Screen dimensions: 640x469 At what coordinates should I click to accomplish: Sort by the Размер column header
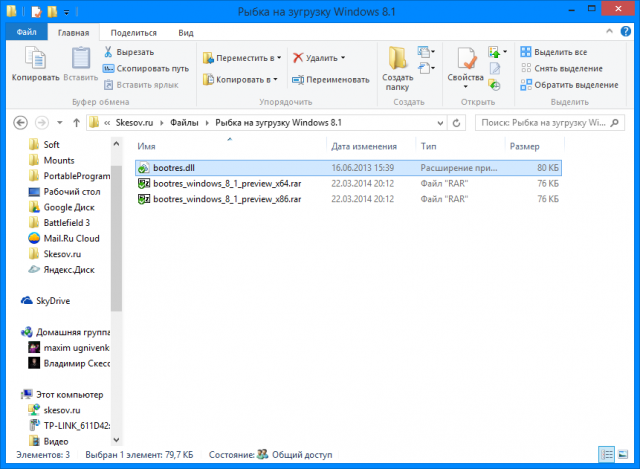tap(534, 146)
